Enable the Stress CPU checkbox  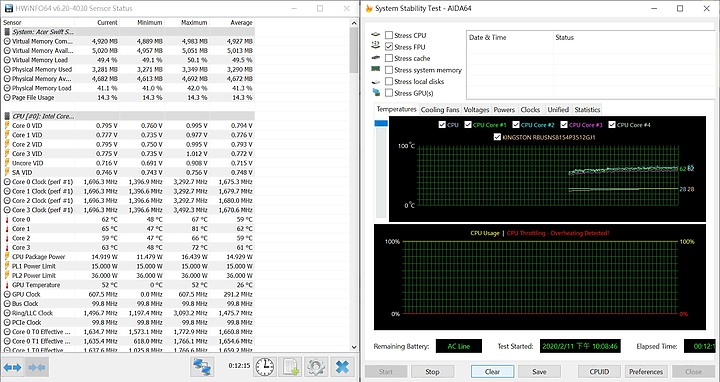(389, 35)
